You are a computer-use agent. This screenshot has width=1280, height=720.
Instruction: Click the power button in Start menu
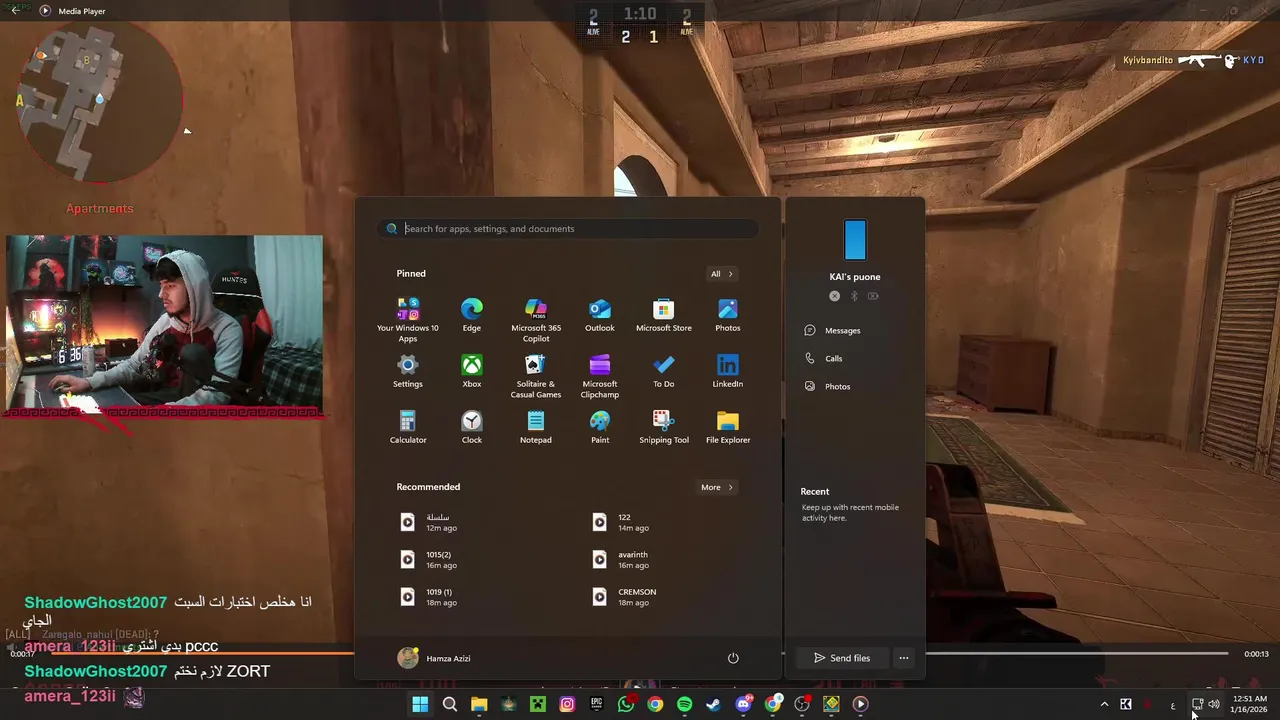733,658
